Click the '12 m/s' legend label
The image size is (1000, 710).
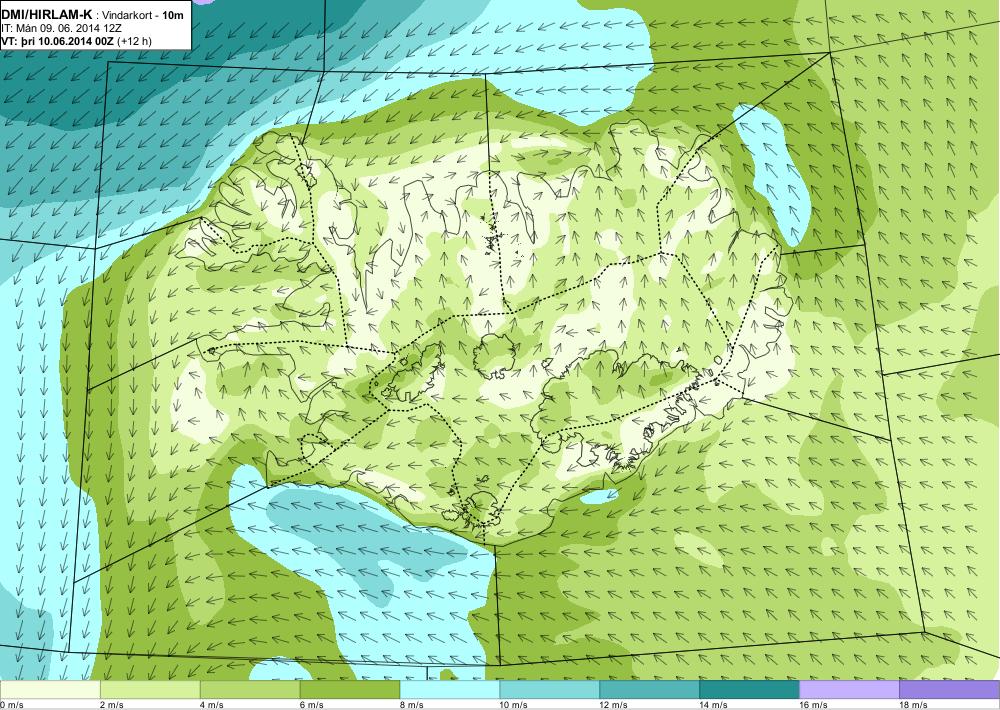pyautogui.click(x=614, y=705)
